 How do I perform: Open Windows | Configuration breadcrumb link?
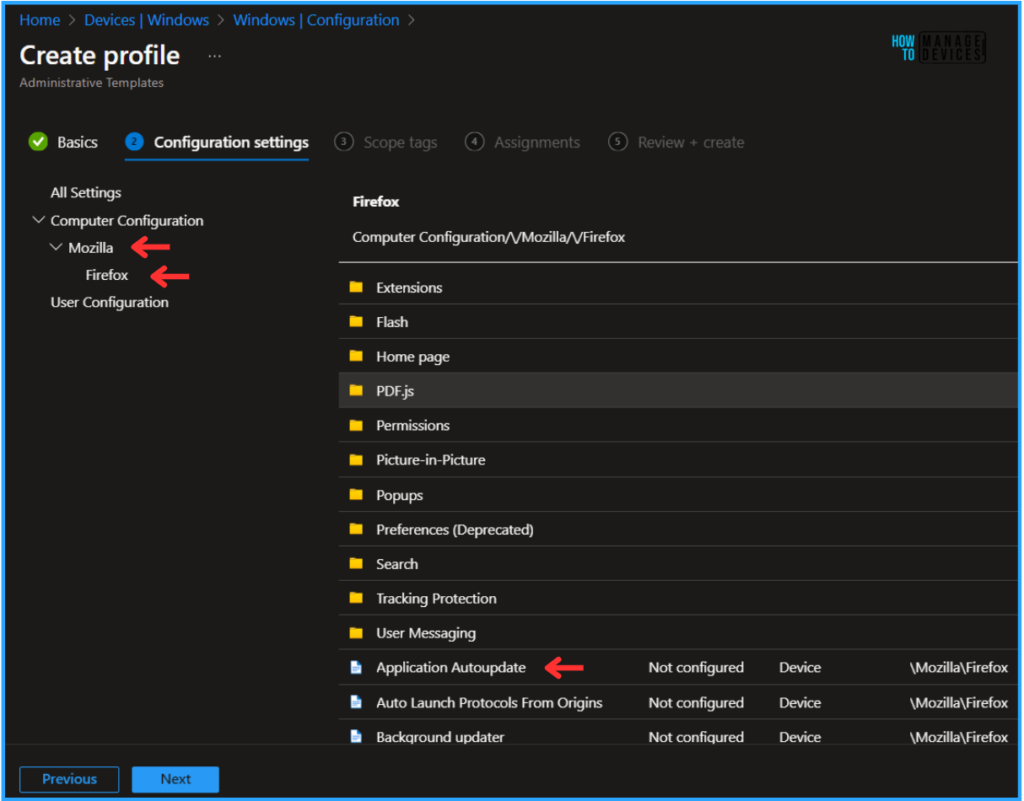(316, 20)
